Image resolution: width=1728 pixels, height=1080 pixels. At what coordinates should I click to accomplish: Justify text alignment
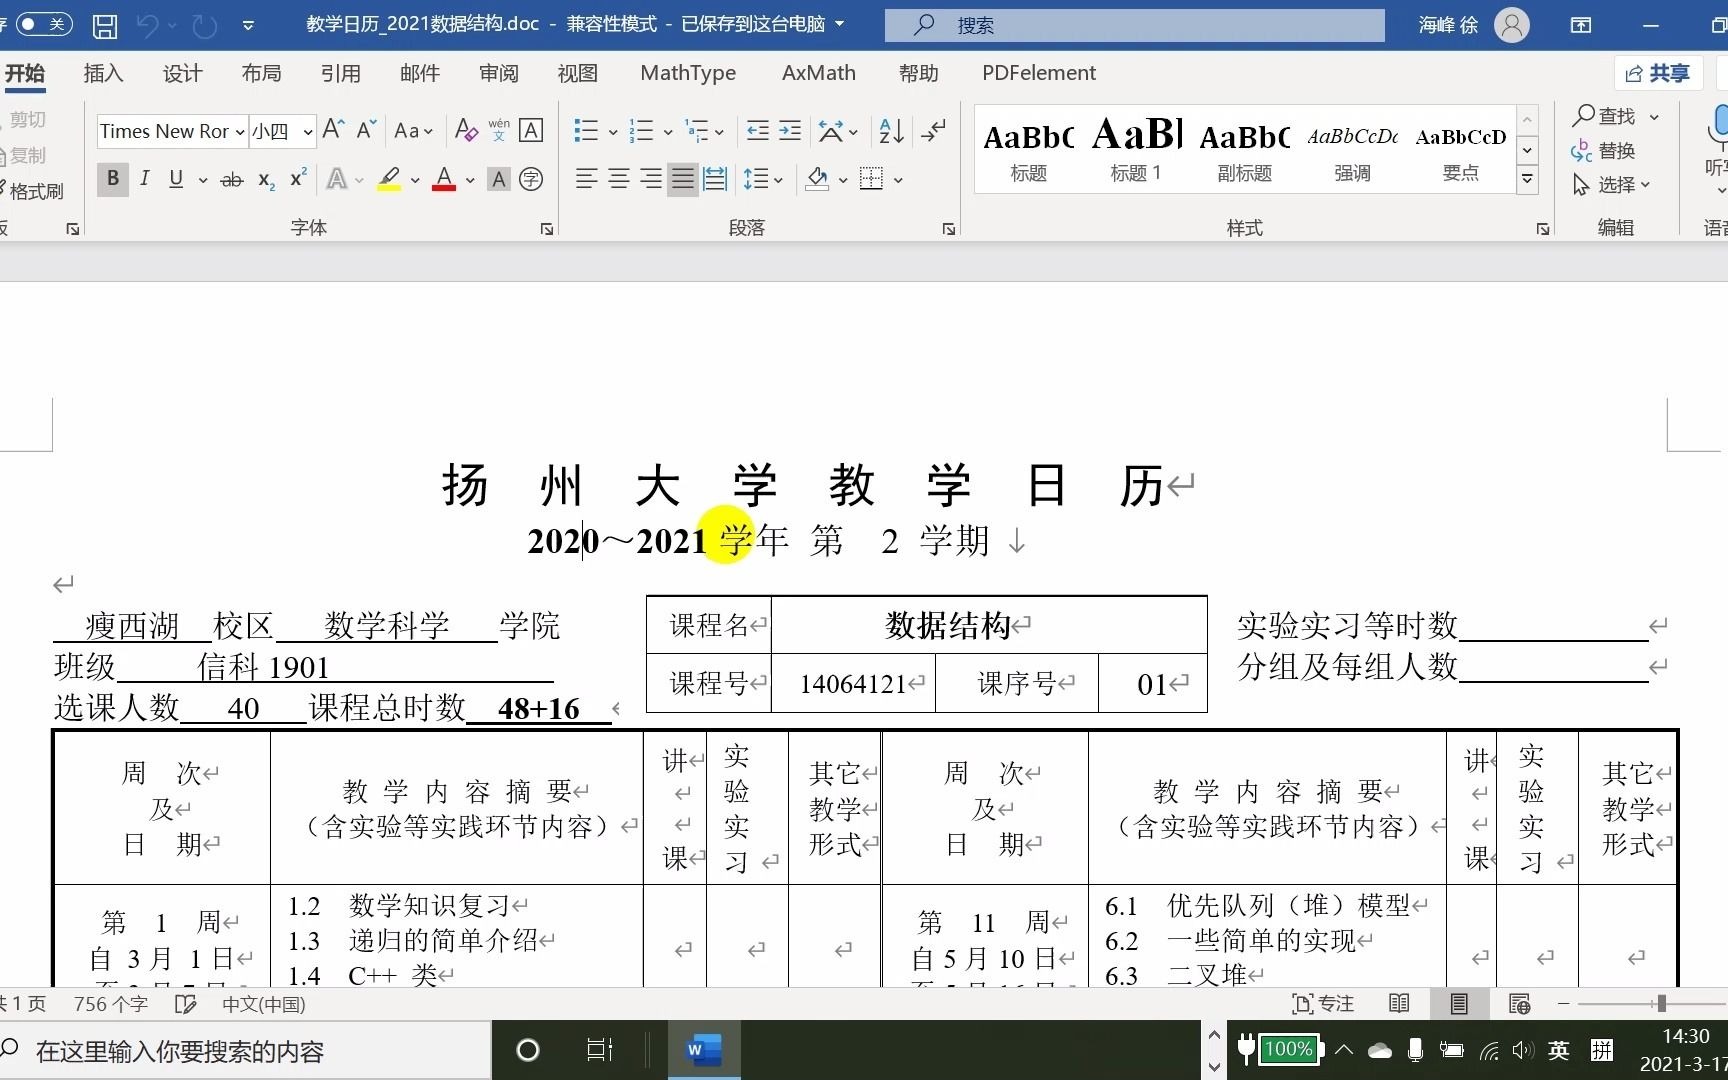pyautogui.click(x=683, y=179)
